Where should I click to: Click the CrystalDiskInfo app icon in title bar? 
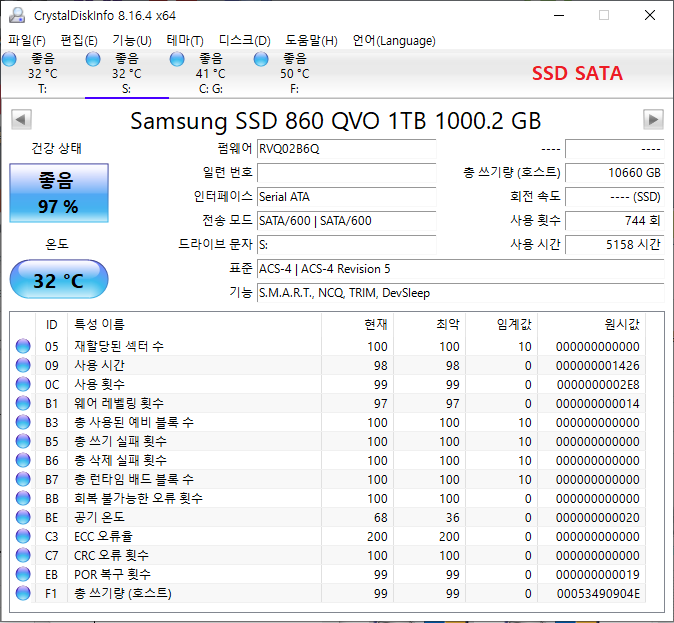(17, 15)
